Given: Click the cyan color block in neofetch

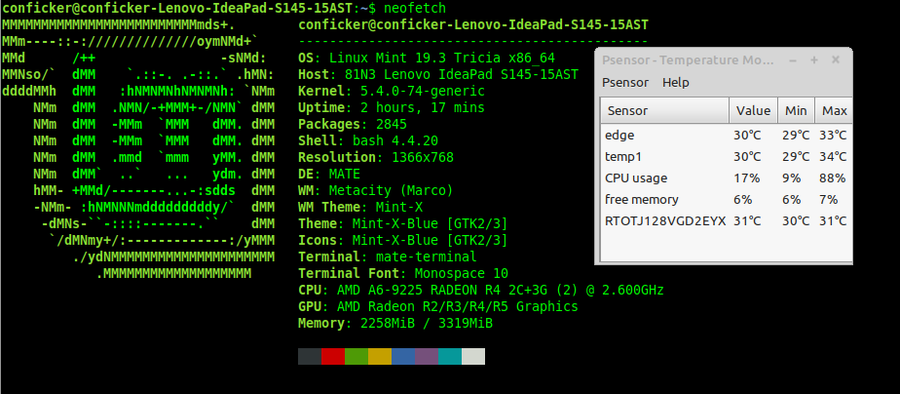Looking at the screenshot, I should pyautogui.click(x=450, y=356).
